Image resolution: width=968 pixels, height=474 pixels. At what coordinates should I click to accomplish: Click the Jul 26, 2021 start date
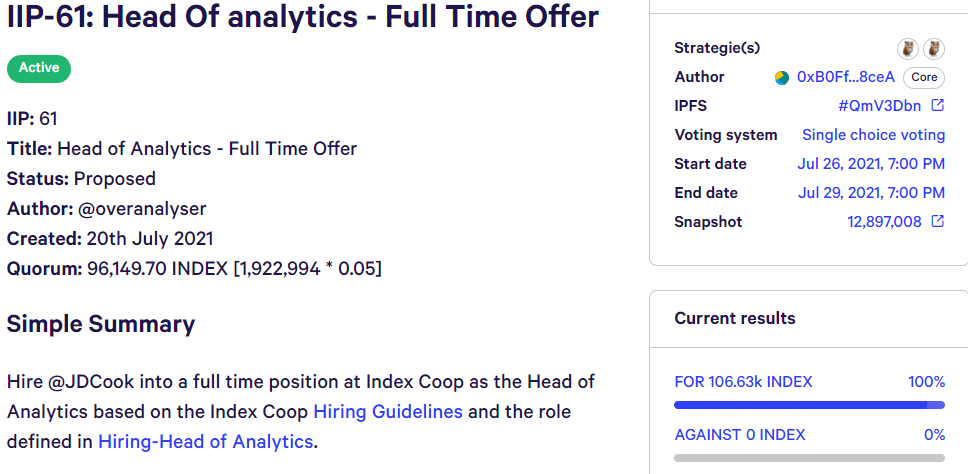coord(871,164)
